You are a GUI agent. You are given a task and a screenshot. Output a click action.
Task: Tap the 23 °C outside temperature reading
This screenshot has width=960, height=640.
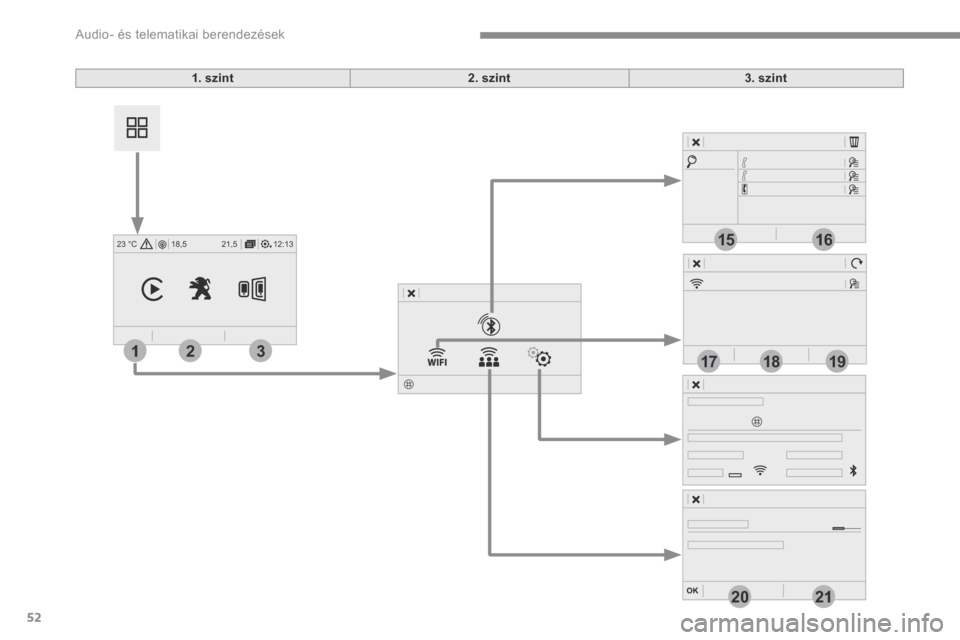(127, 244)
